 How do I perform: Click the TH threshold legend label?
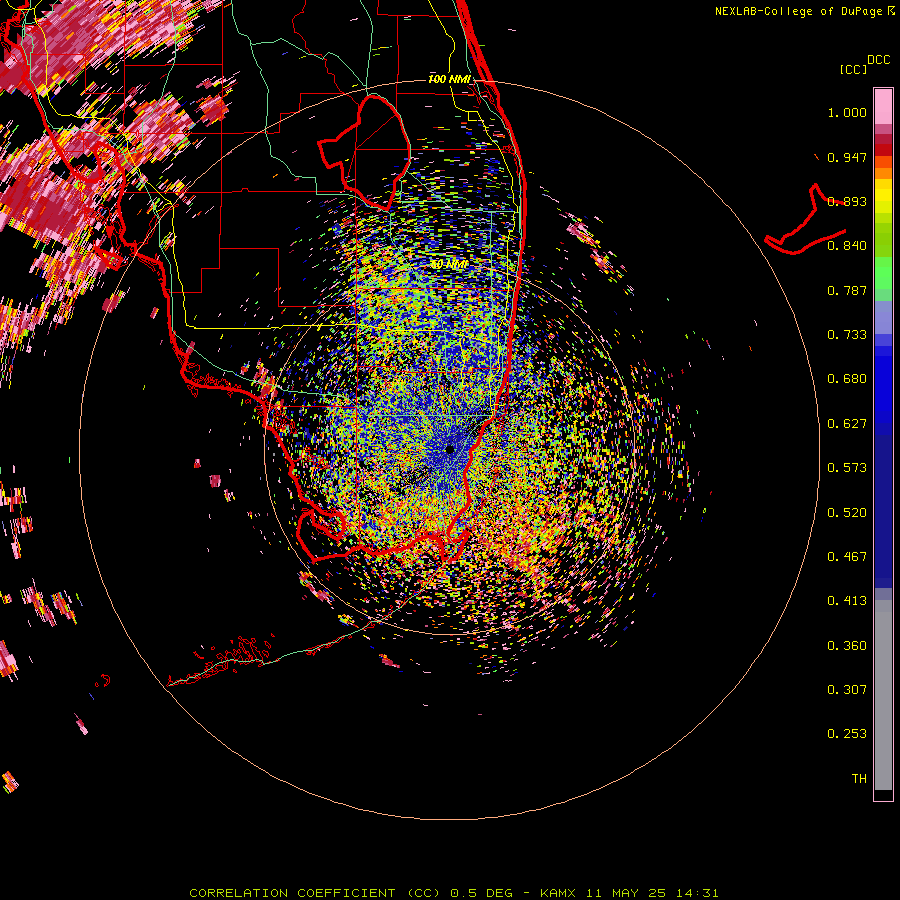coord(859,779)
